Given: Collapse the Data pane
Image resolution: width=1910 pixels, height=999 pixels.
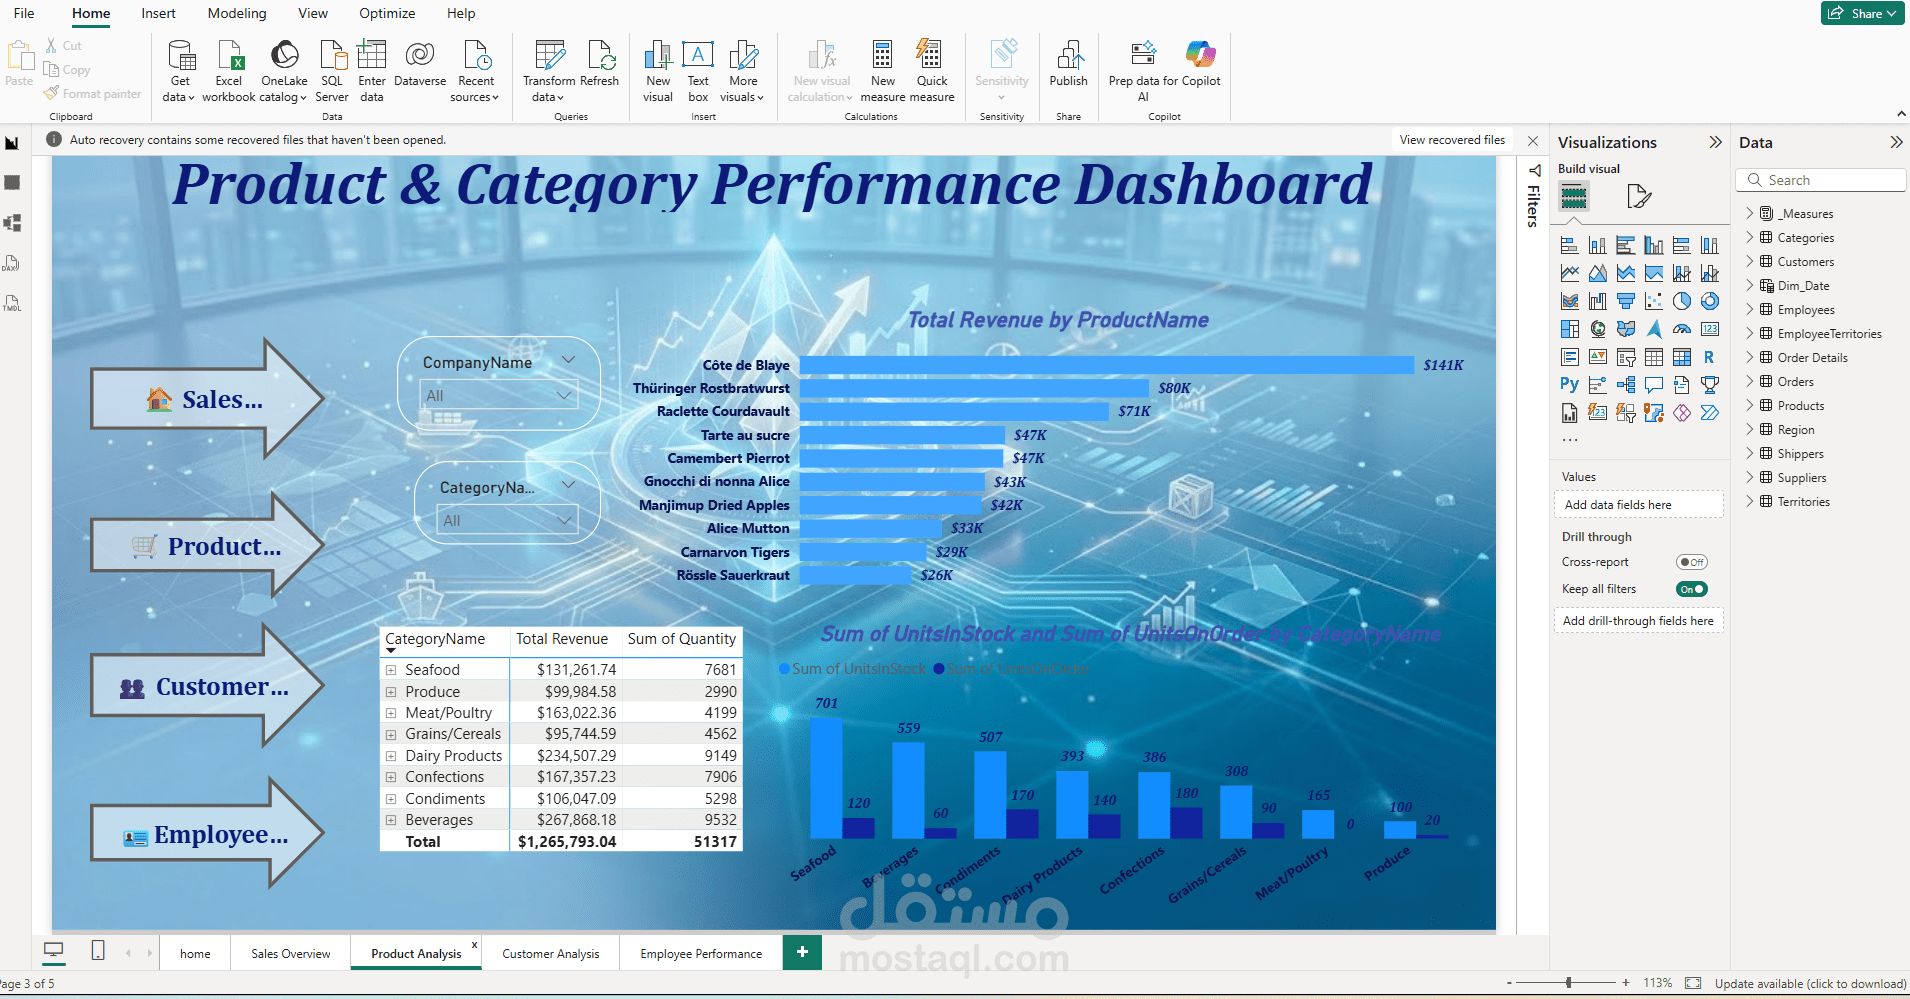Looking at the screenshot, I should [x=1896, y=142].
